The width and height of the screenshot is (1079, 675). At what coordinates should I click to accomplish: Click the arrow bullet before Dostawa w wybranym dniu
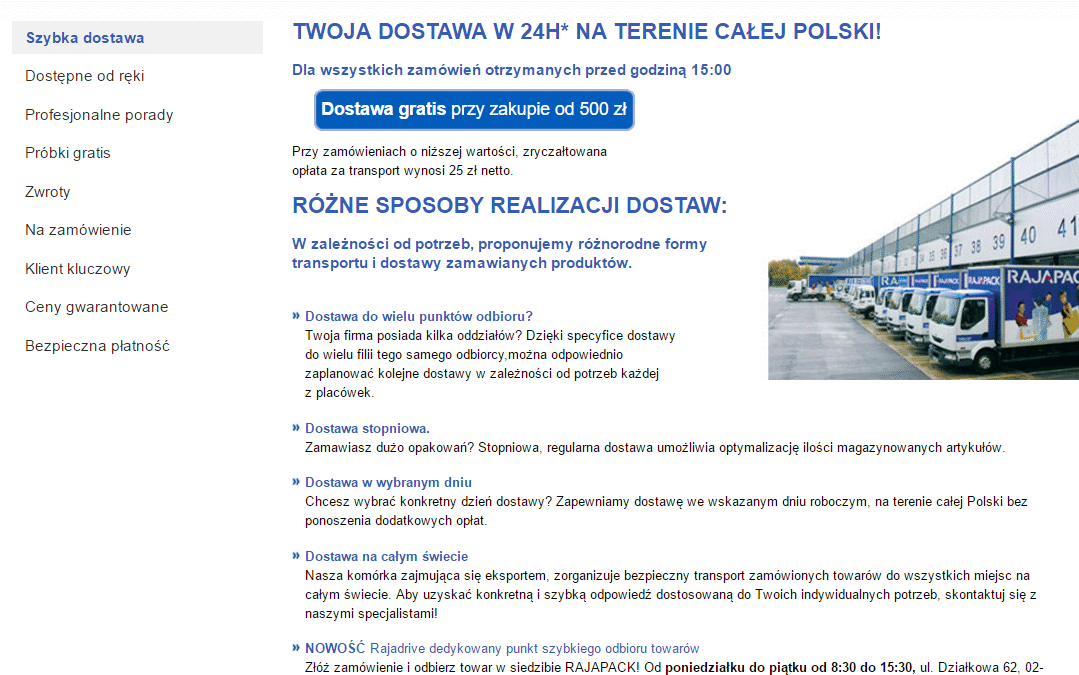click(x=296, y=482)
